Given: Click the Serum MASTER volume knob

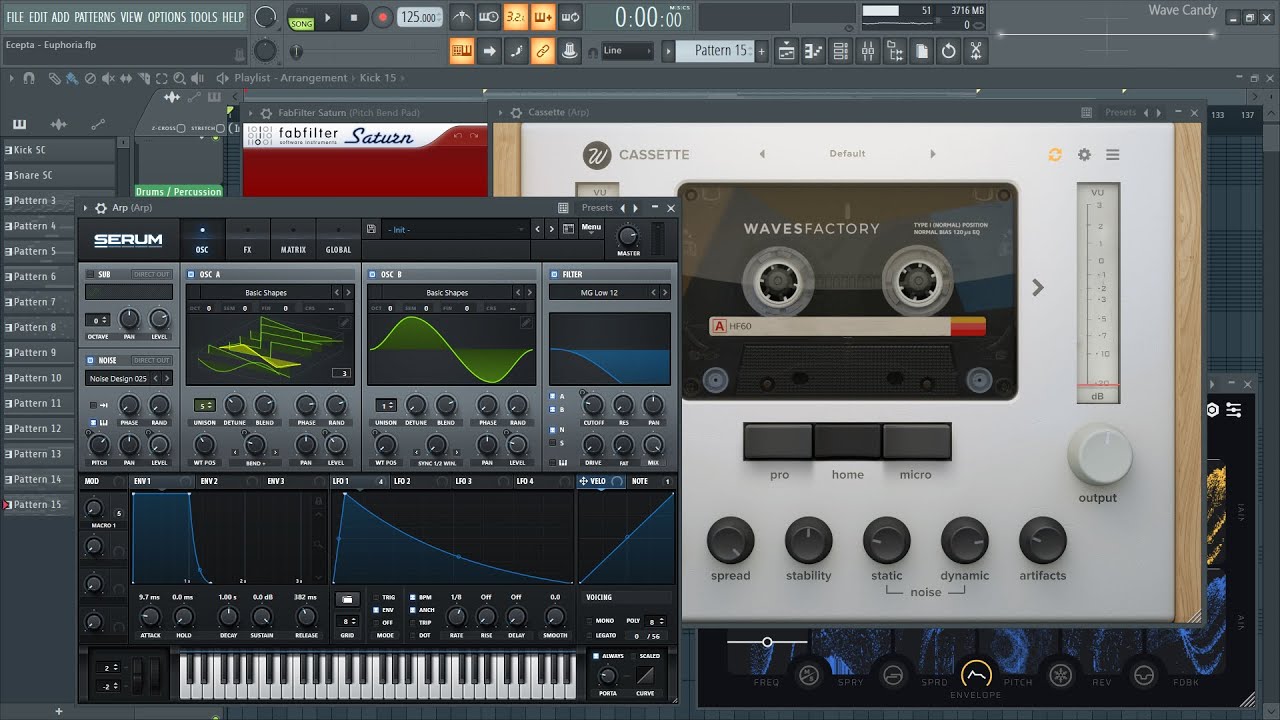Looking at the screenshot, I should [x=628, y=236].
